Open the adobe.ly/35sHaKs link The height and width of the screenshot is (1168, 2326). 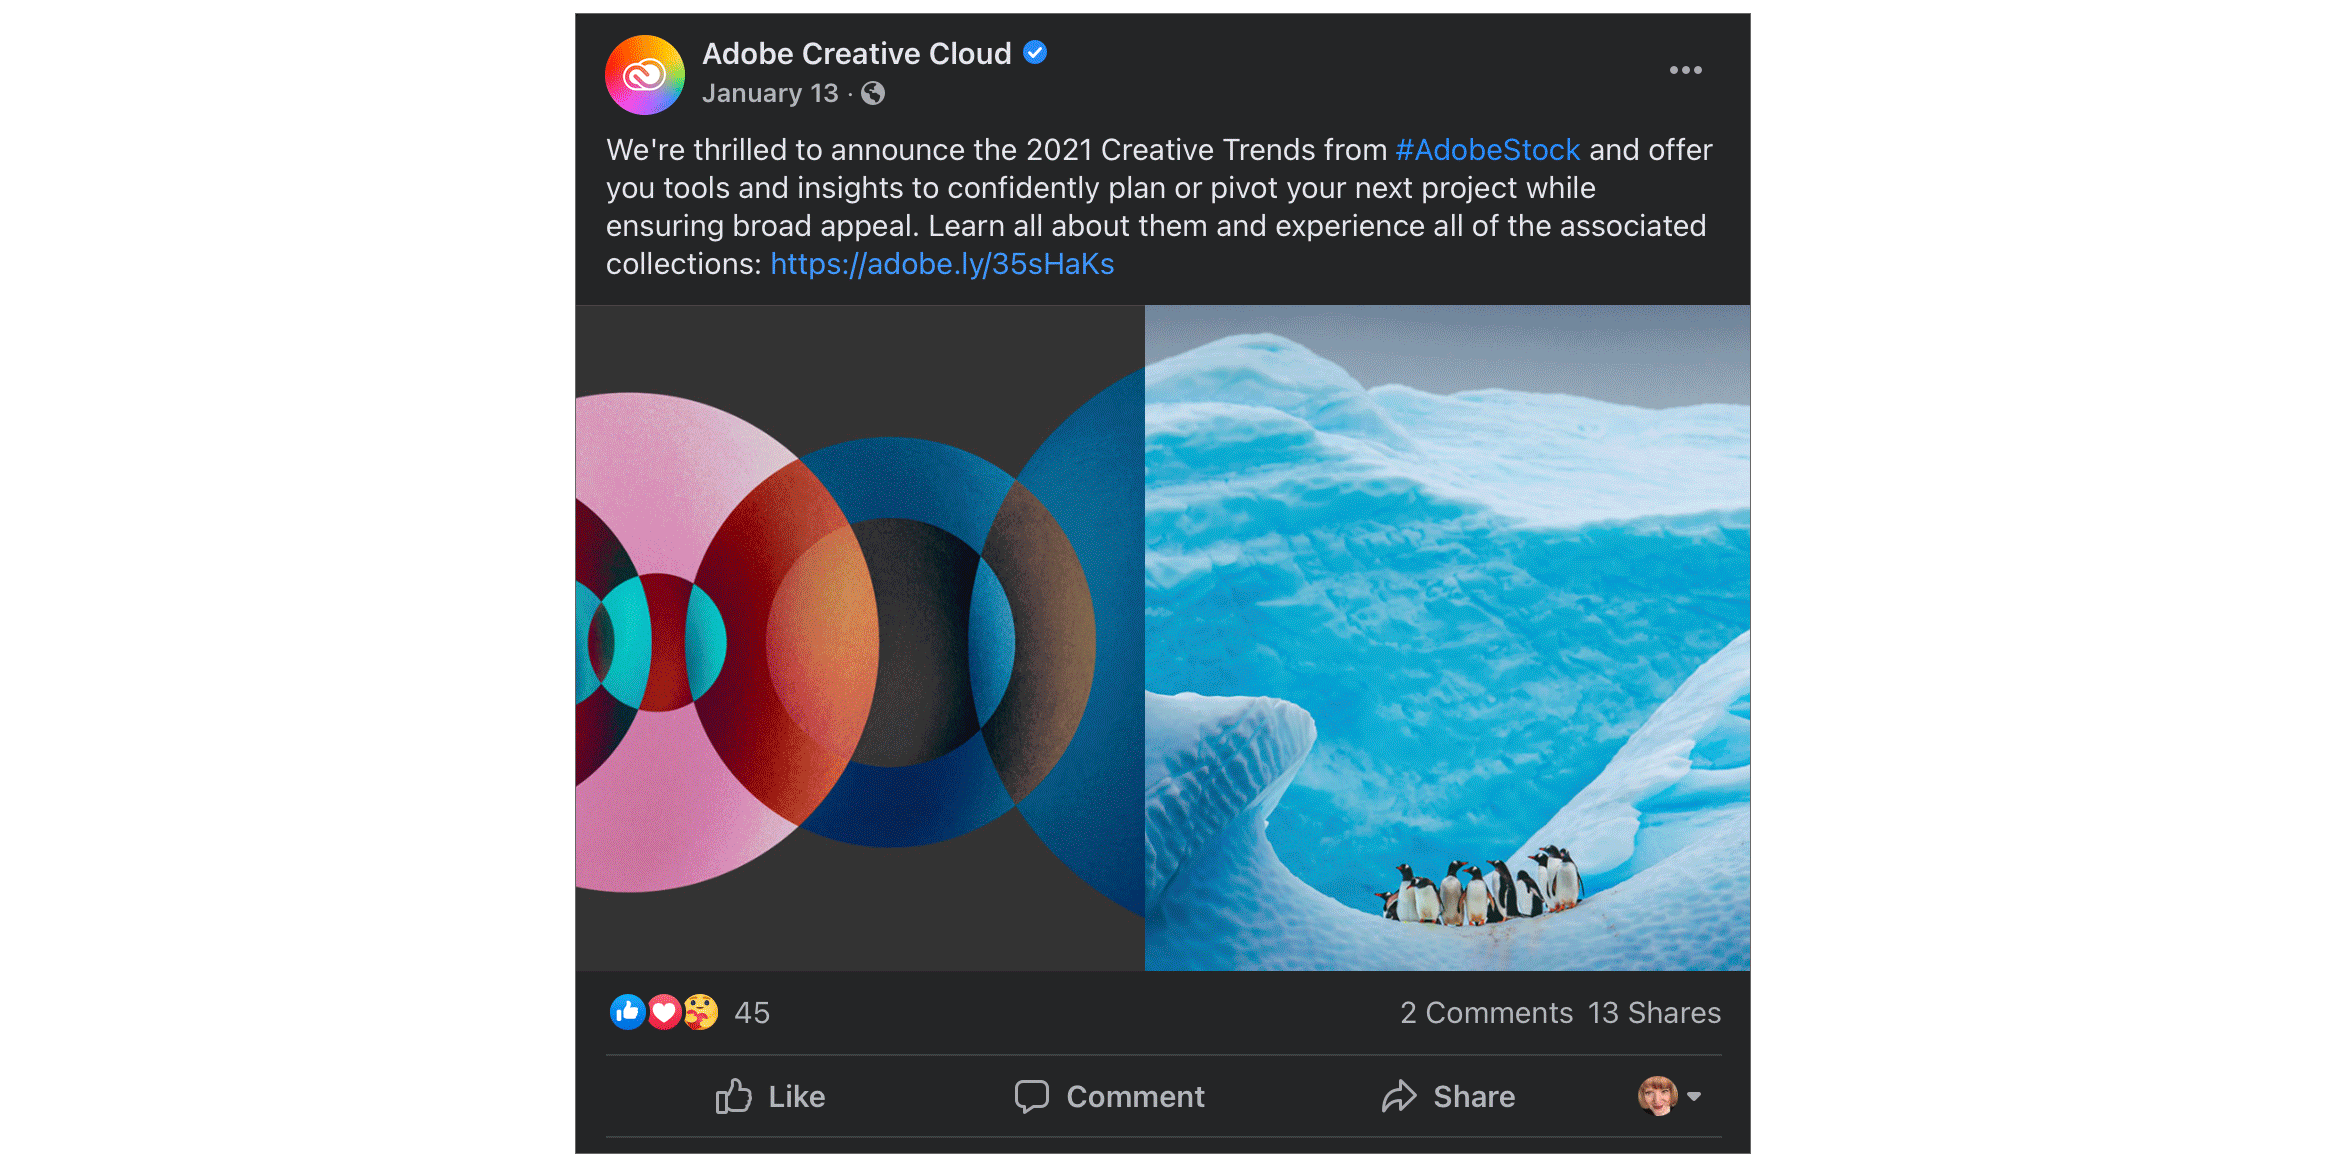[x=941, y=264]
